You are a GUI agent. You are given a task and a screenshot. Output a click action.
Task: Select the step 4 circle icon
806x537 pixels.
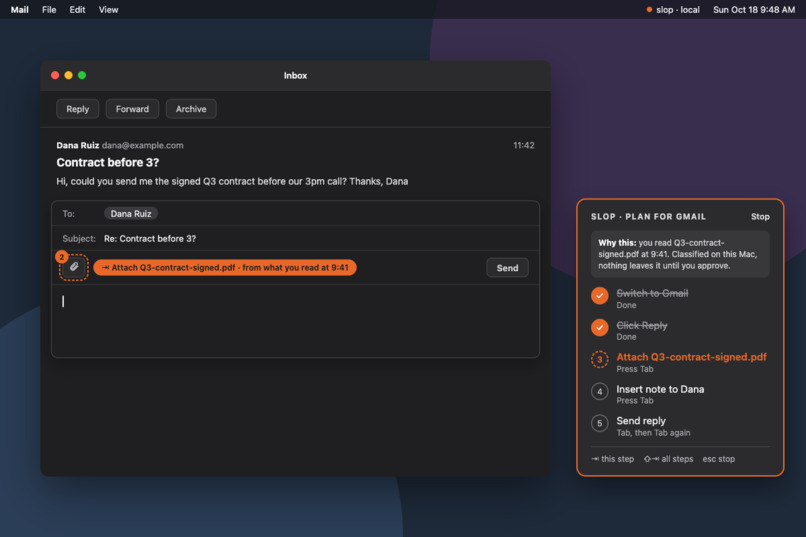(599, 392)
